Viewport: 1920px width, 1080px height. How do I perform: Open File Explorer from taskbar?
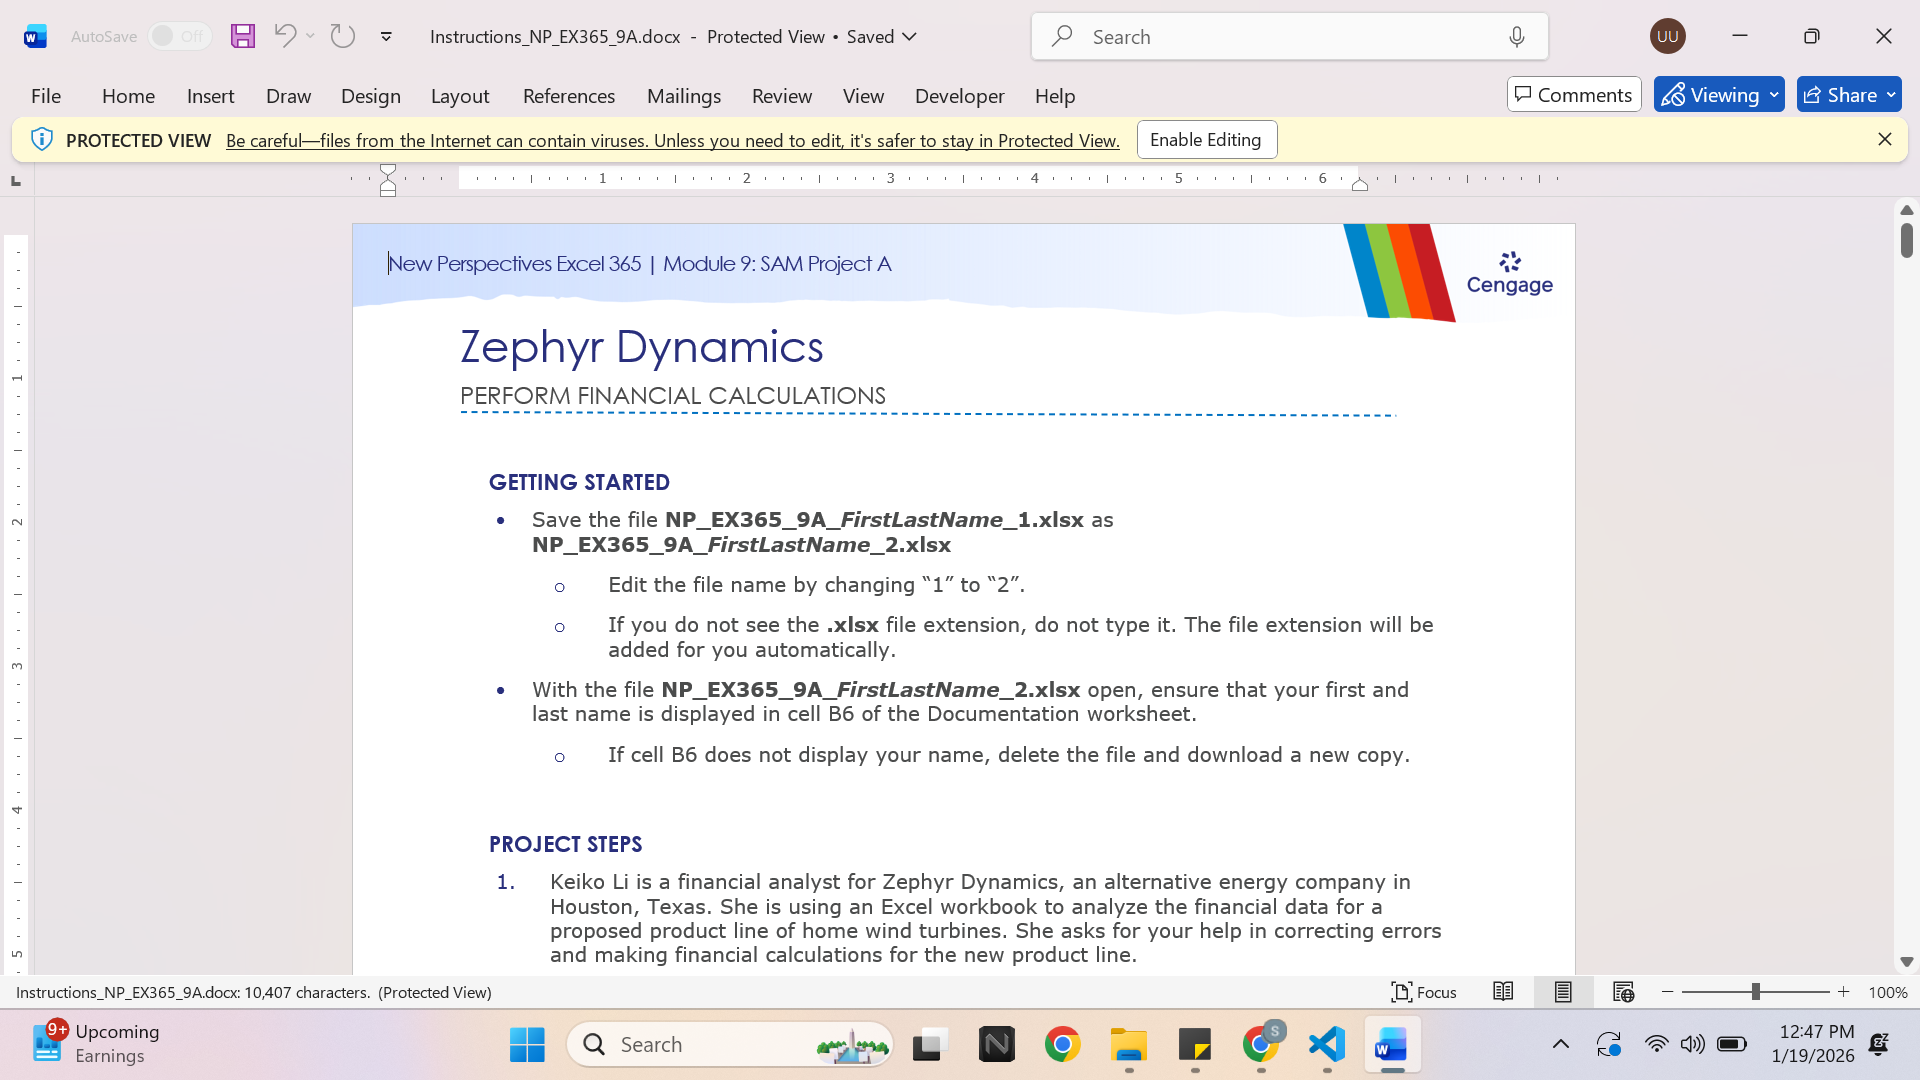(1129, 1044)
